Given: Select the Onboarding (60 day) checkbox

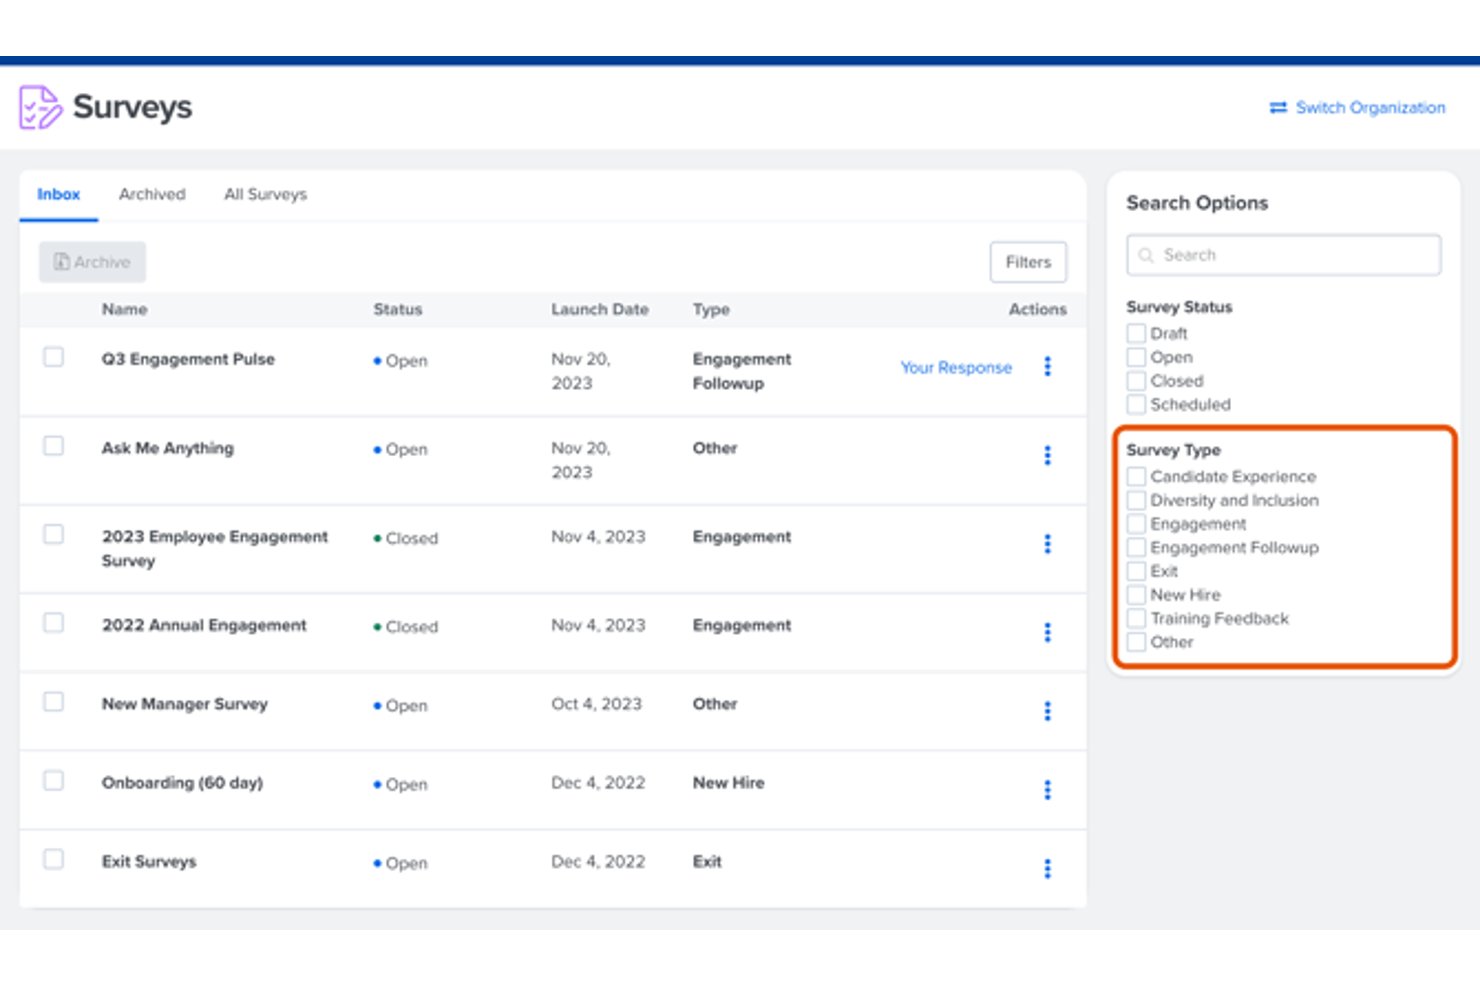Looking at the screenshot, I should click(x=53, y=780).
